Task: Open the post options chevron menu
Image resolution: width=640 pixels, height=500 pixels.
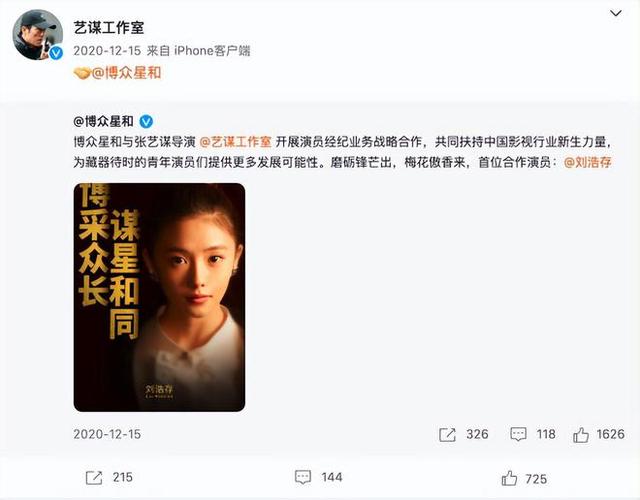Action: [x=616, y=13]
